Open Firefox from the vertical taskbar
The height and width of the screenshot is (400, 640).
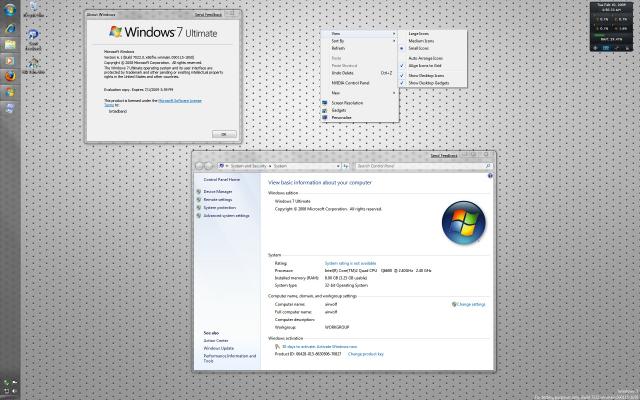pyautogui.click(x=10, y=76)
